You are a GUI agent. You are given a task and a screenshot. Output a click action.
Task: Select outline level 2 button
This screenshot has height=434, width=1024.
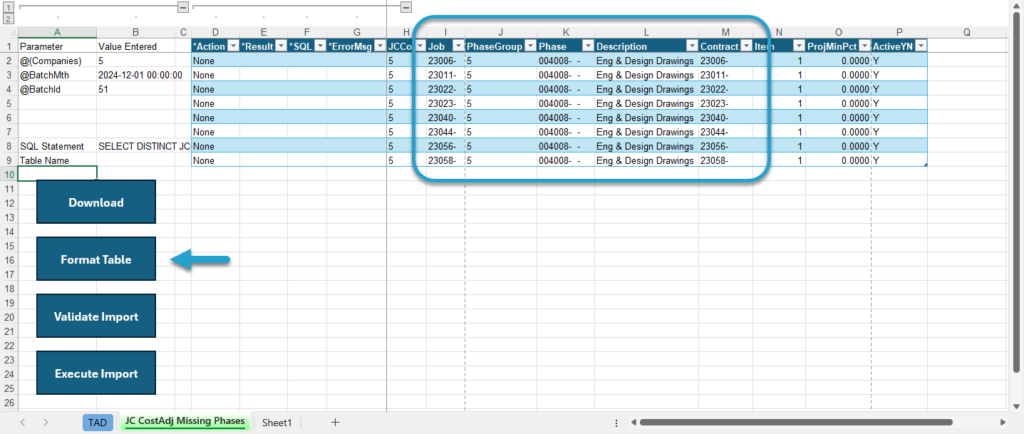(8, 18)
